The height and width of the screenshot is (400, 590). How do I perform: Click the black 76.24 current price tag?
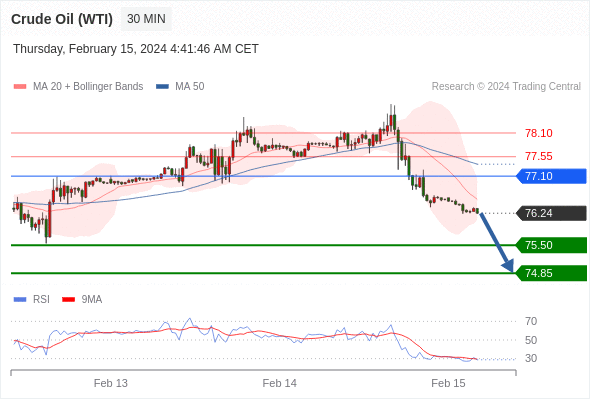coord(551,213)
